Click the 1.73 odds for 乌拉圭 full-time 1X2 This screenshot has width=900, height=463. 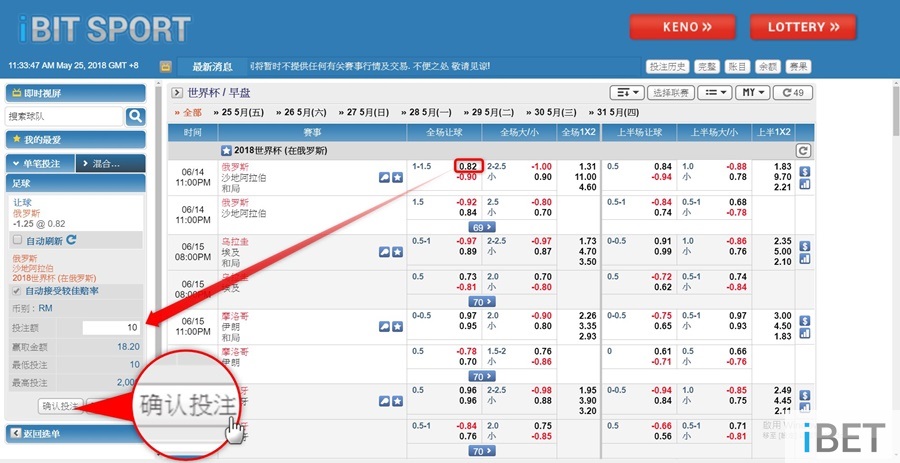tap(588, 241)
